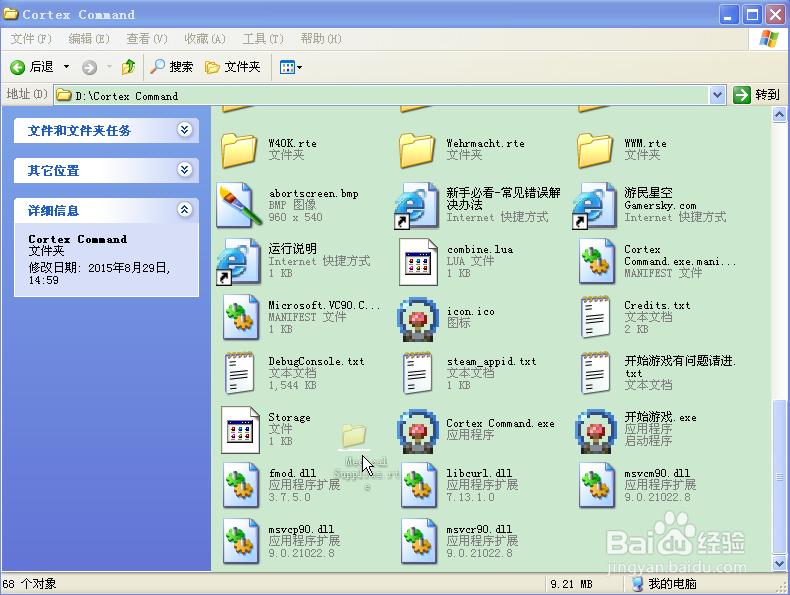Select the fmod.dll file icon

point(240,485)
